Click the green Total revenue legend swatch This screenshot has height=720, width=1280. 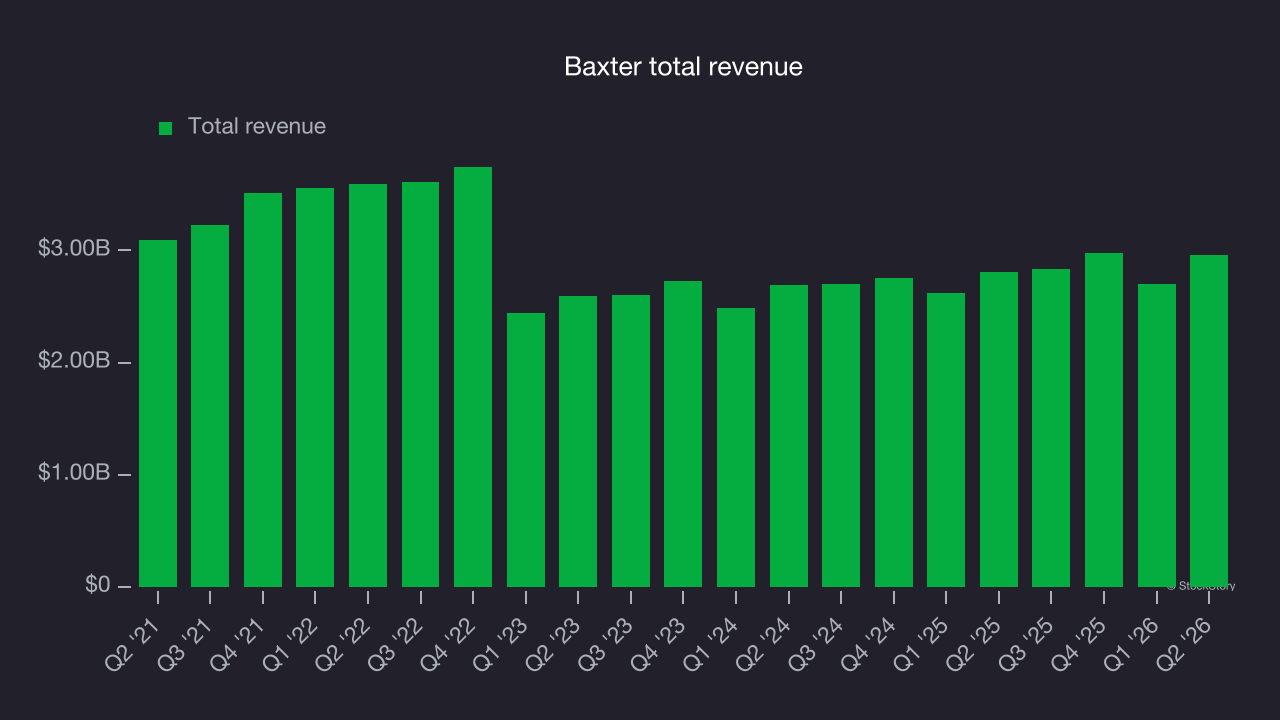click(x=166, y=128)
